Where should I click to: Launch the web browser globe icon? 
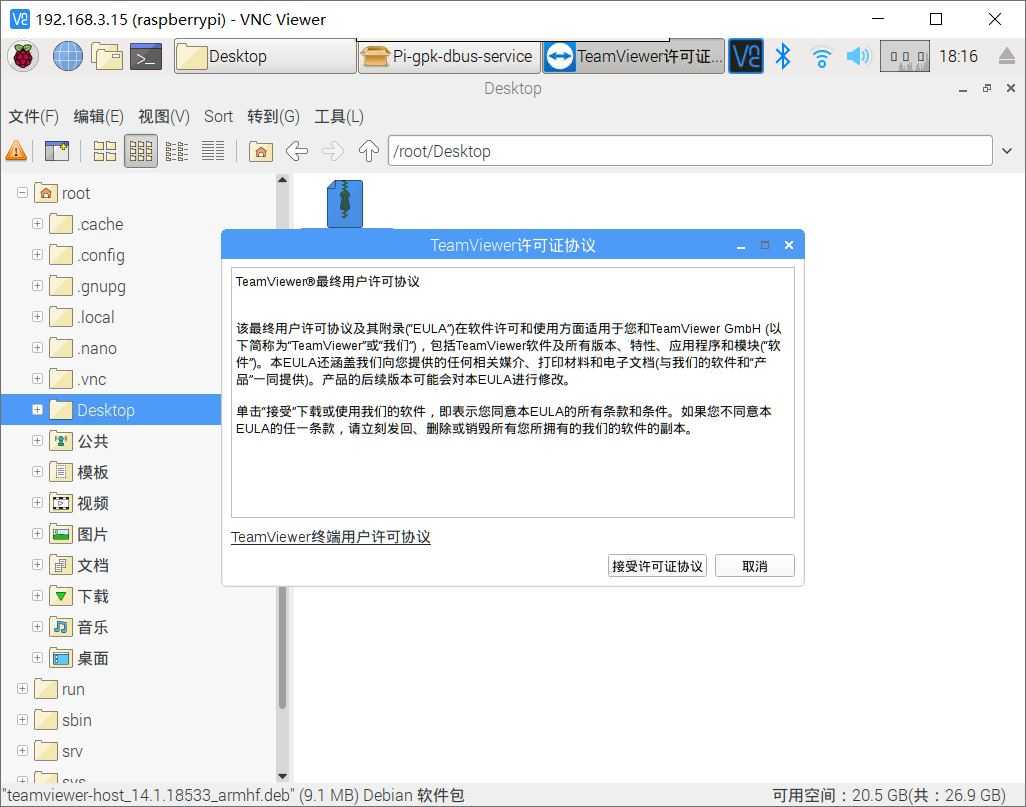pyautogui.click(x=67, y=56)
